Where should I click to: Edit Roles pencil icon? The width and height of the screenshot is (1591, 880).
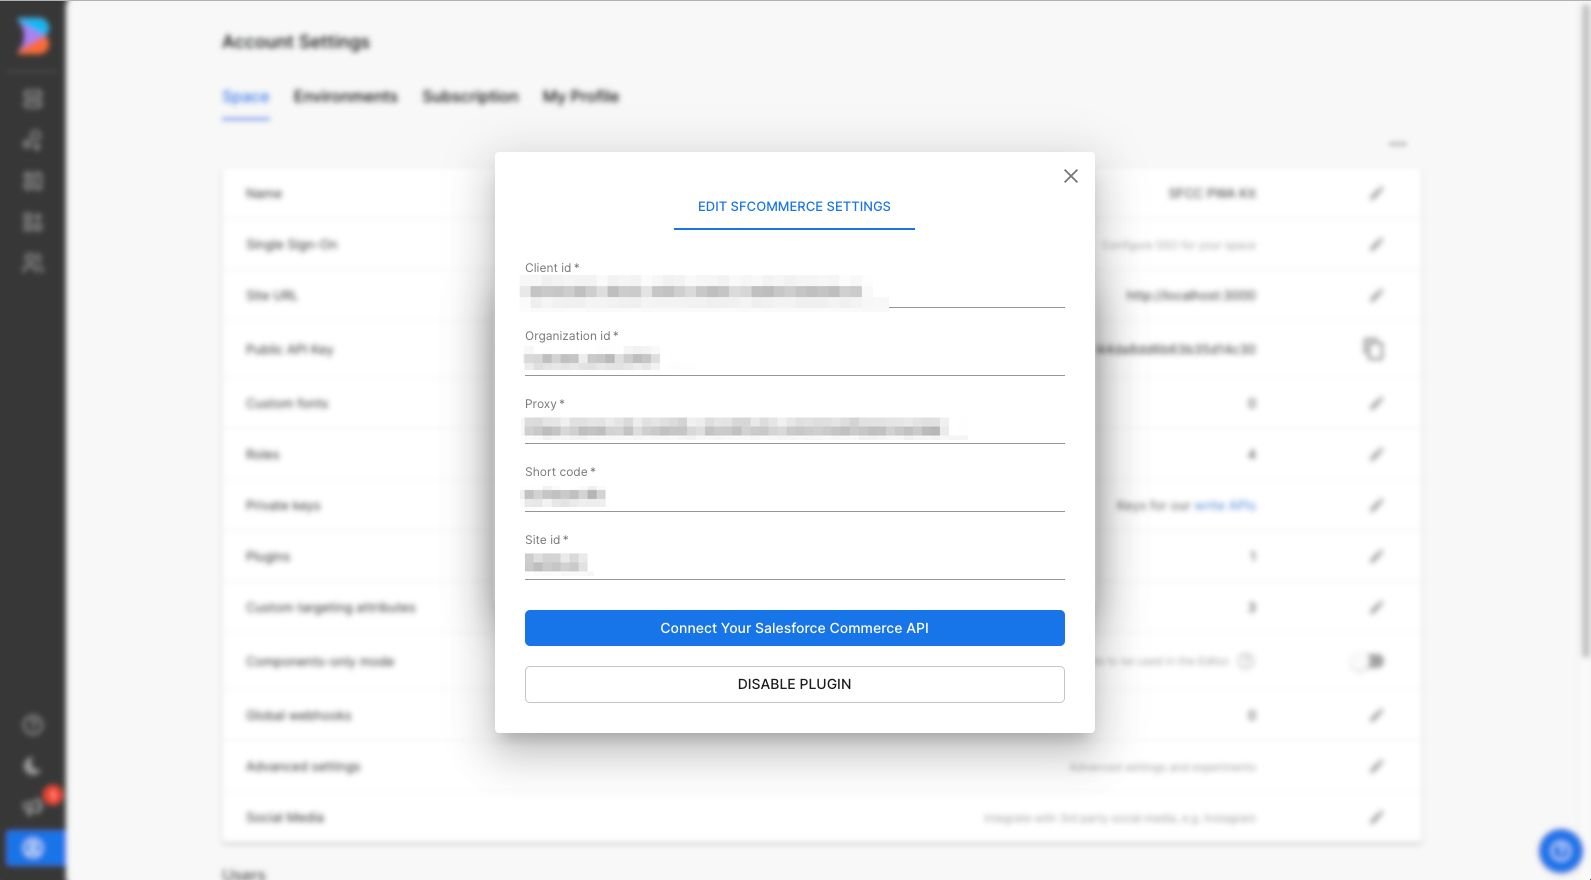click(x=1377, y=454)
